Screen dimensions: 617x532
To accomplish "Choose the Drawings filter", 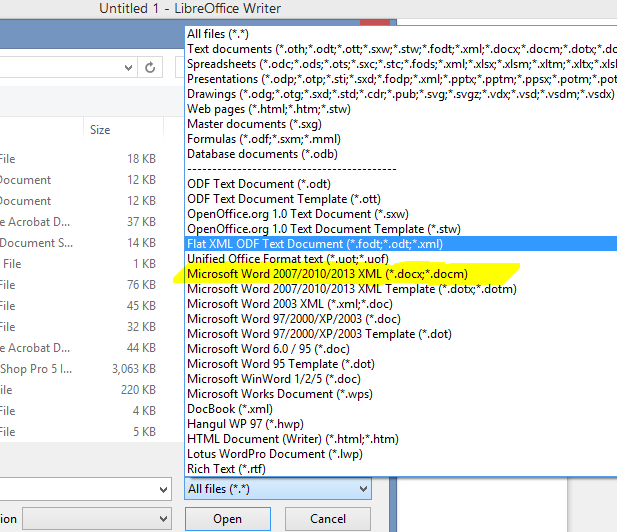I will [x=401, y=94].
